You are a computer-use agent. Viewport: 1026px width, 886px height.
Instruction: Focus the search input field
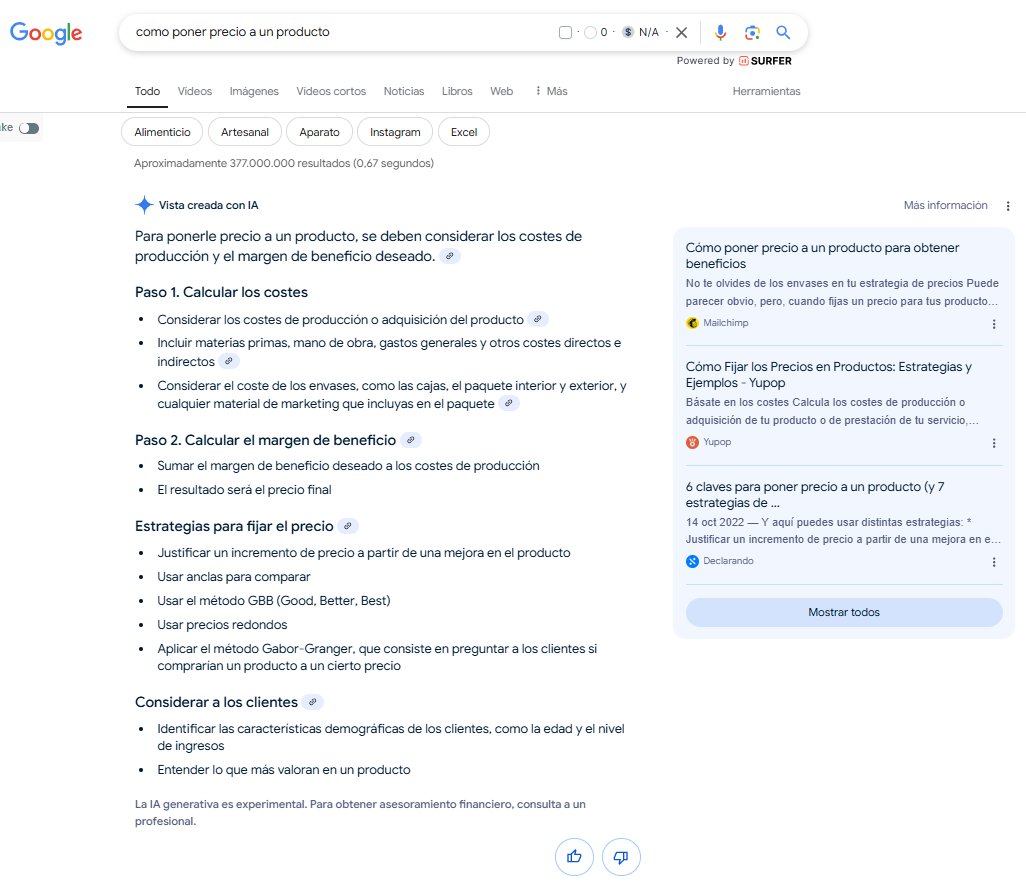340,32
